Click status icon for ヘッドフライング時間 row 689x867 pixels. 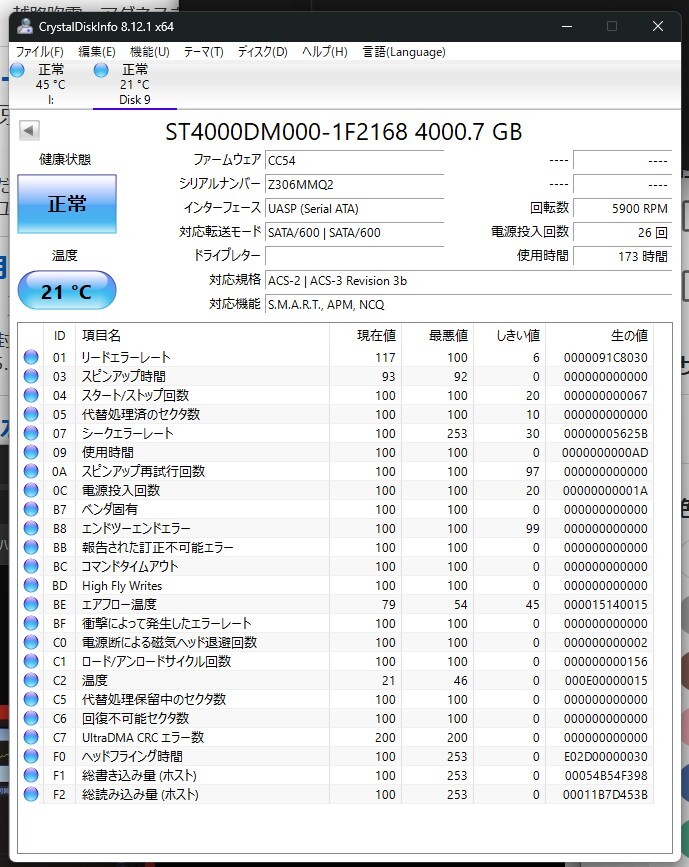pyautogui.click(x=31, y=756)
